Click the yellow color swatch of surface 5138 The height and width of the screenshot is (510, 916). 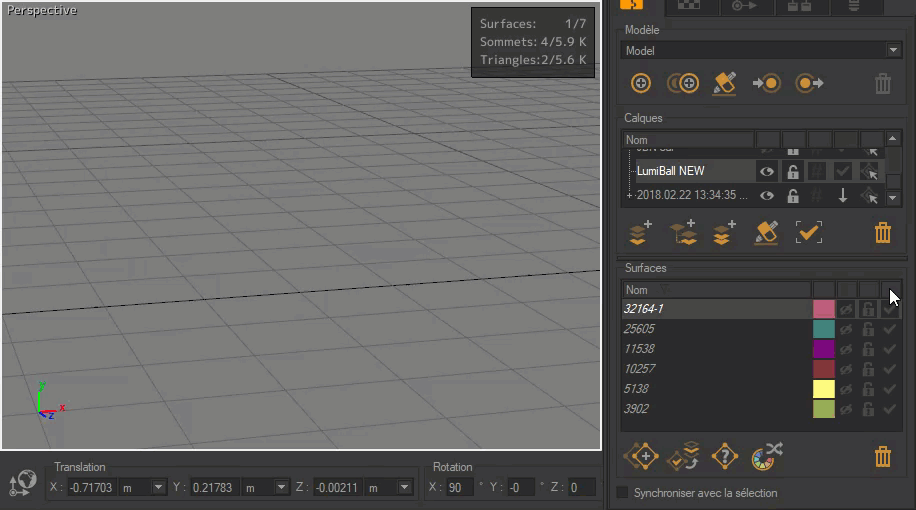[823, 389]
